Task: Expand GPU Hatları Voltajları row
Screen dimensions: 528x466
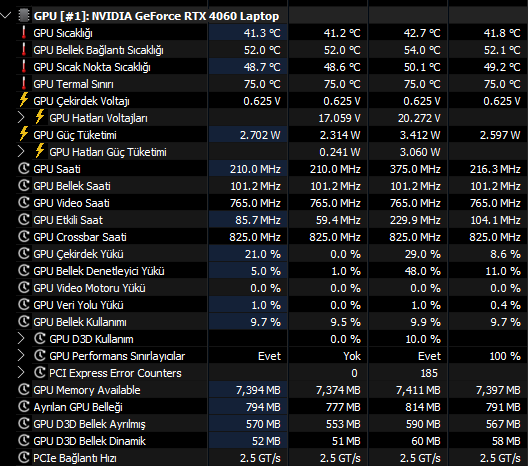Action: [21, 118]
